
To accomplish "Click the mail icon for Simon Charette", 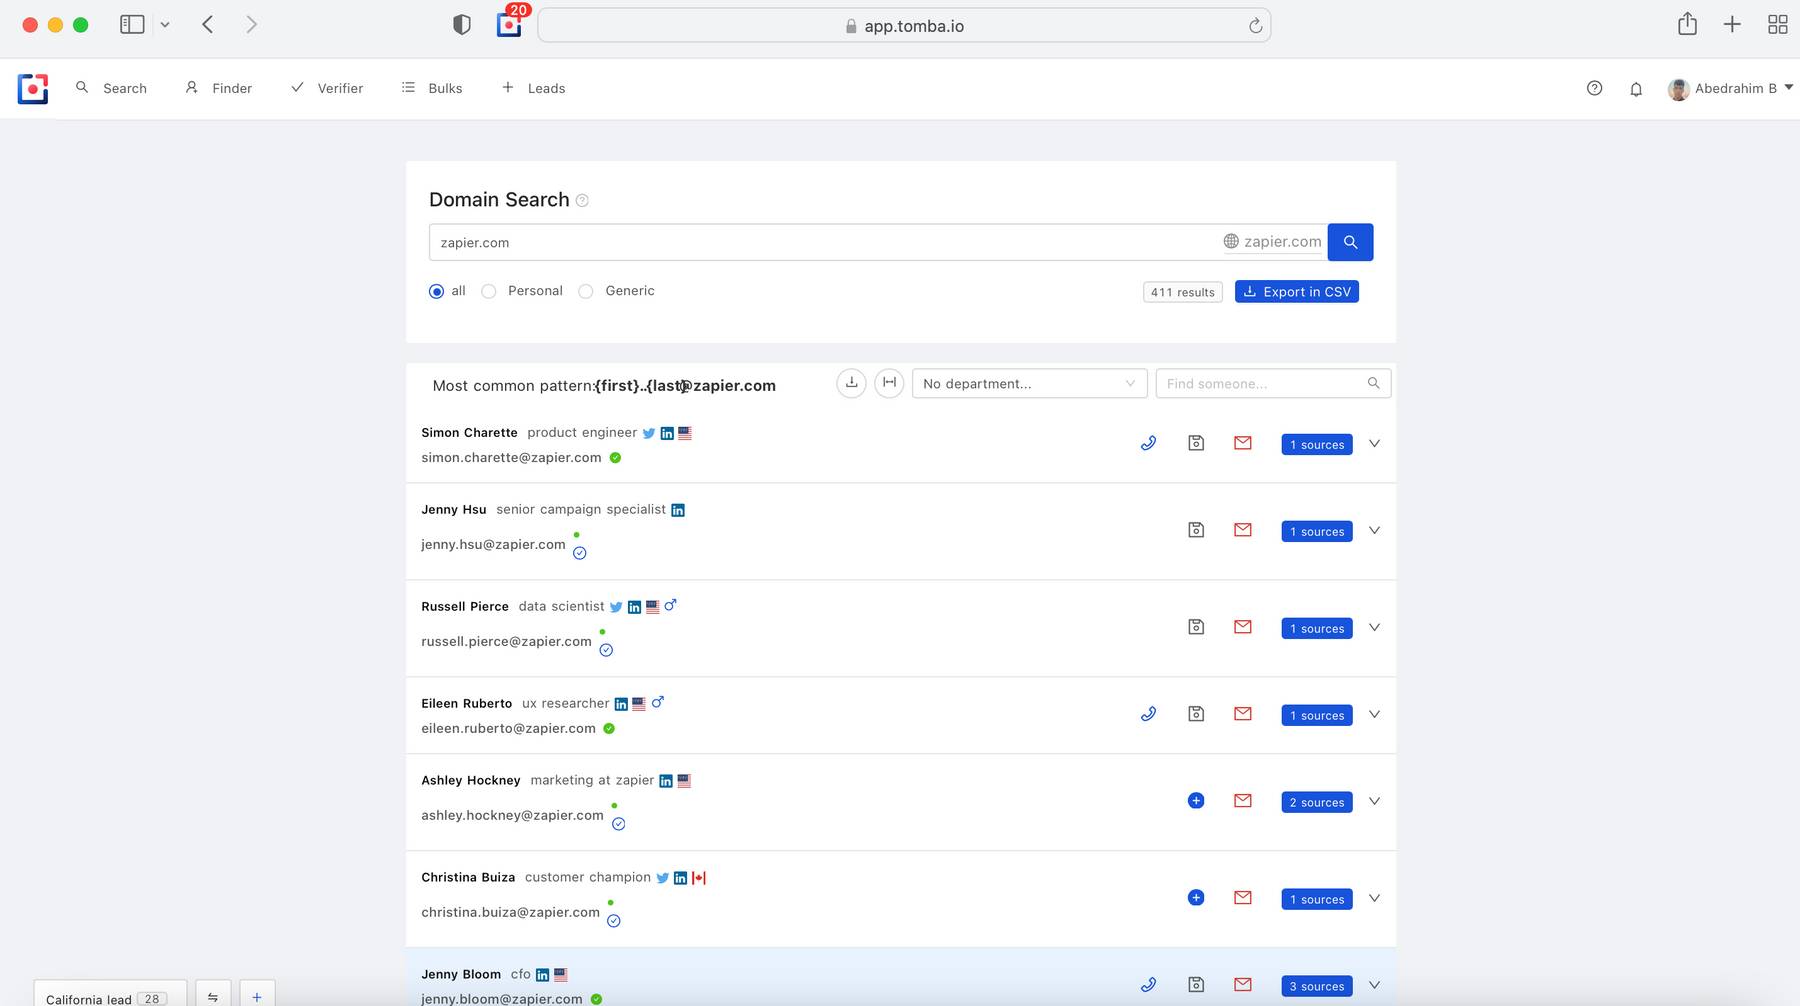I will 1243,443.
